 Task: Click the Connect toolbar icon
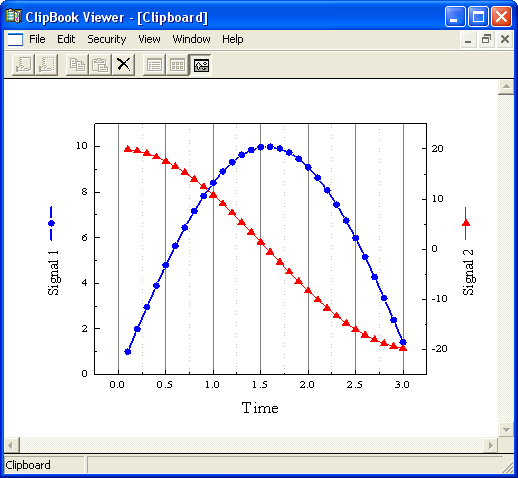coord(23,65)
